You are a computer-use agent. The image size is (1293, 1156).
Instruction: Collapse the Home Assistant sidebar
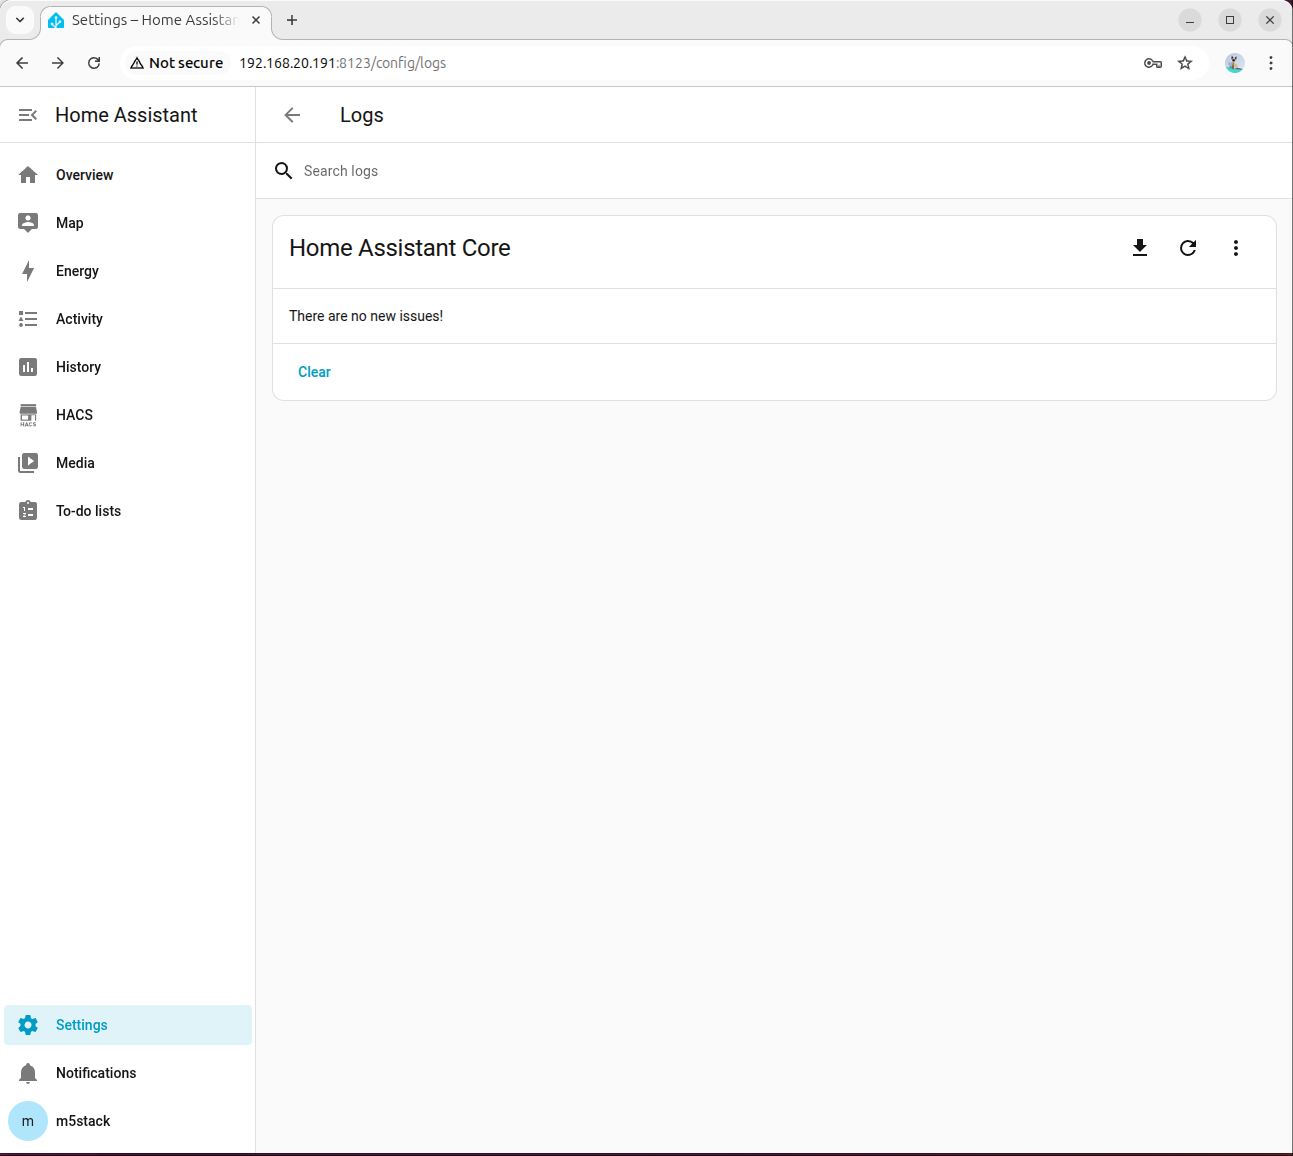[28, 115]
